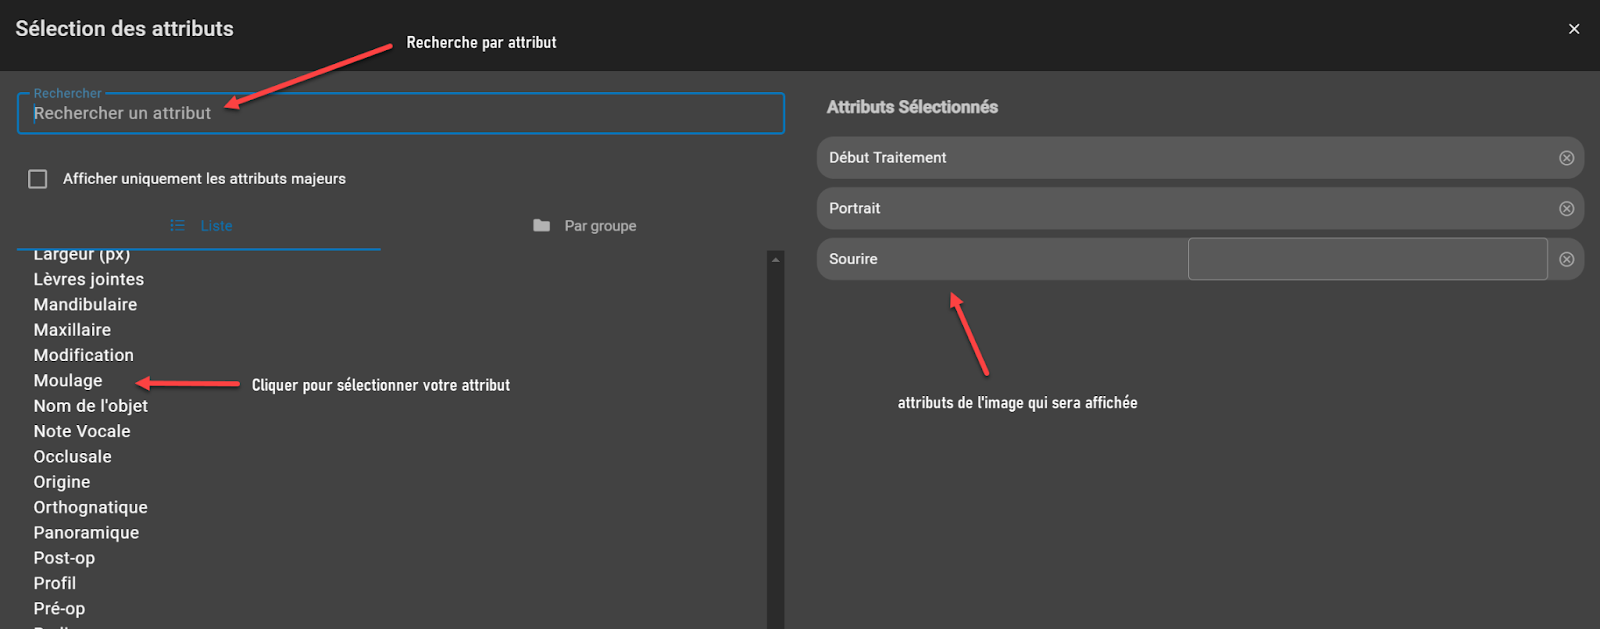Remove the Portrait selected attribute
The width and height of the screenshot is (1600, 629).
tap(1566, 209)
